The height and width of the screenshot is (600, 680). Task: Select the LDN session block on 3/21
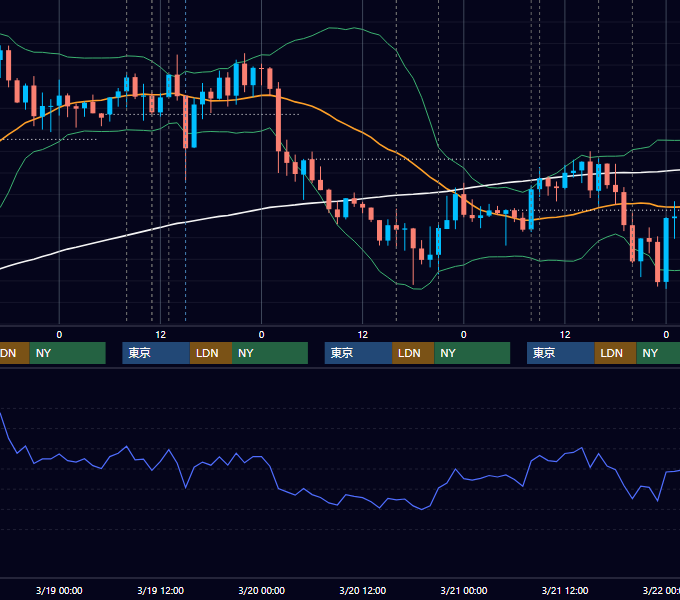pyautogui.click(x=615, y=353)
